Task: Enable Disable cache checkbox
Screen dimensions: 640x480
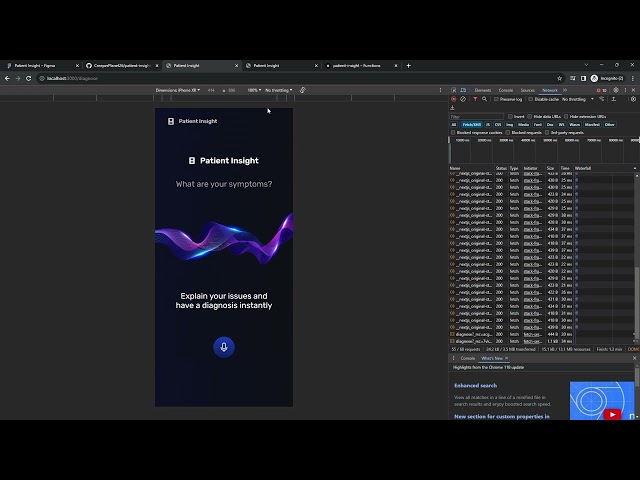Action: tap(531, 99)
